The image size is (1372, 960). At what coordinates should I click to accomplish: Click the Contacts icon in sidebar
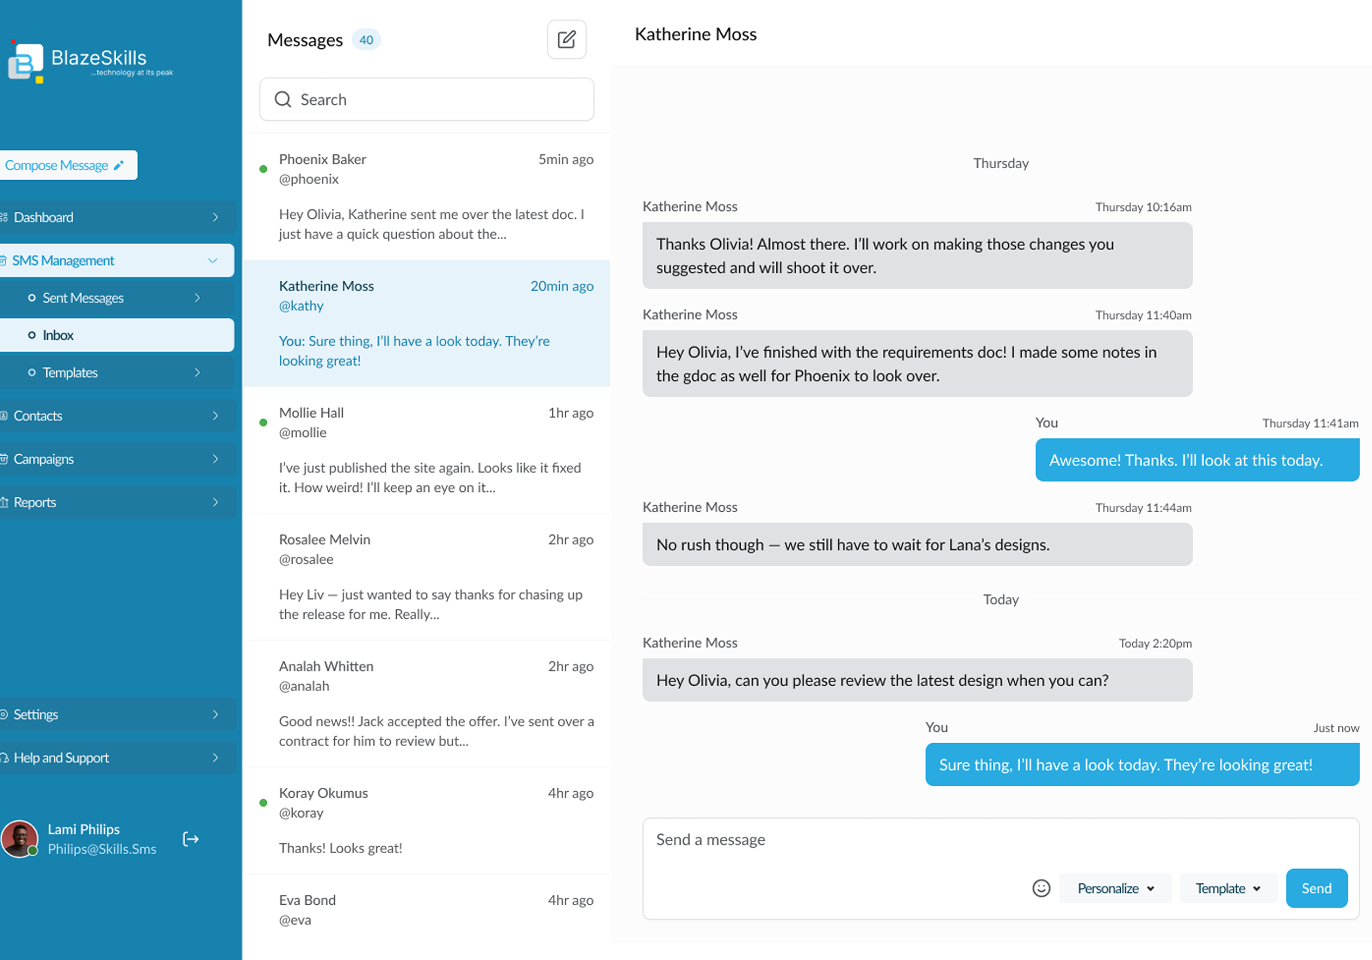click(4, 416)
